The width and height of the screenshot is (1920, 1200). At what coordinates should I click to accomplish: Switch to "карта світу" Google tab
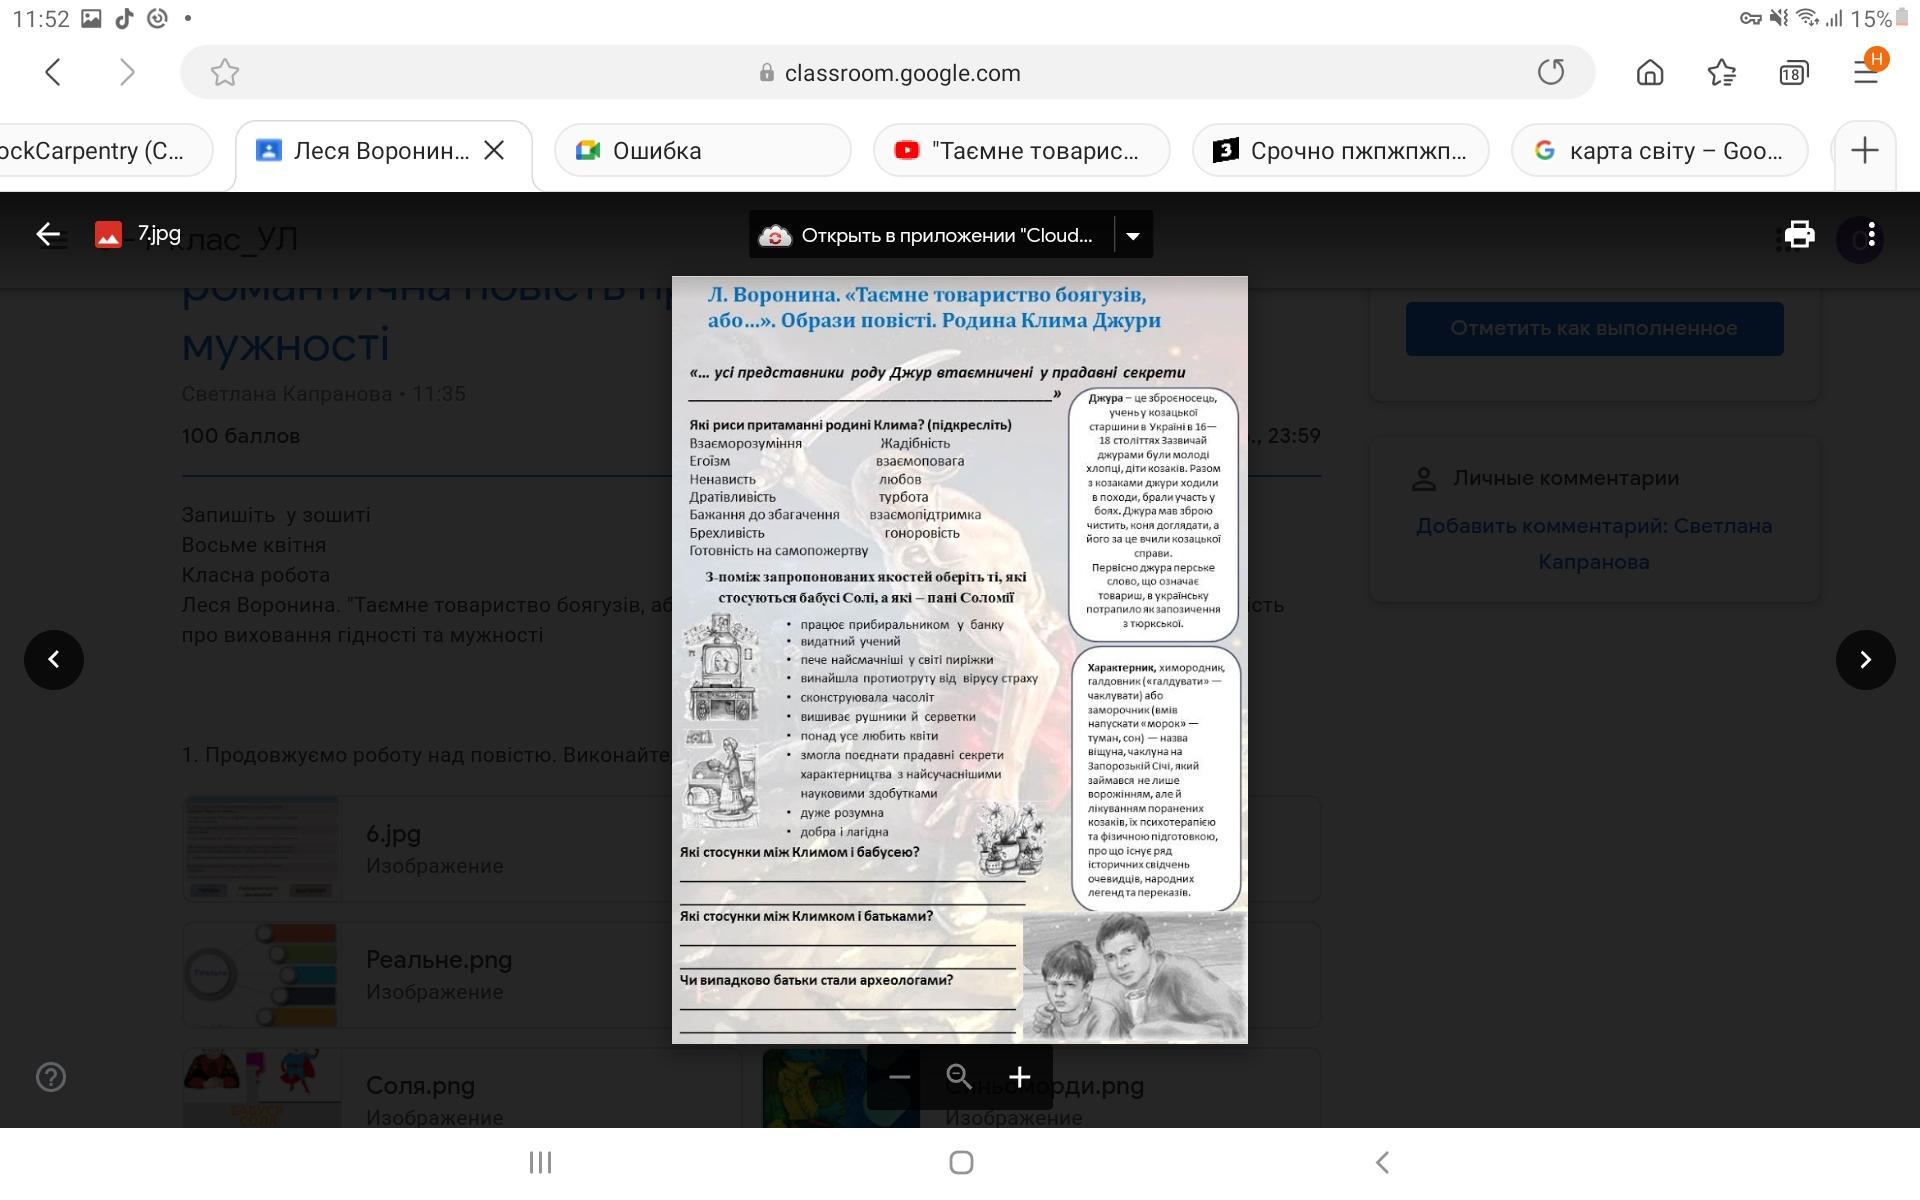click(1659, 151)
